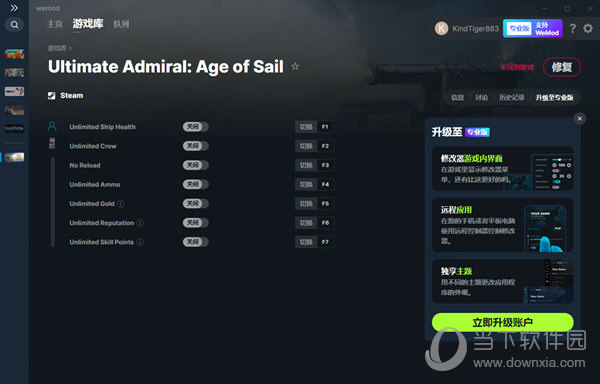Toggle Unlimited Ship Health switch
Screen dimensions: 600x384
[196, 127]
